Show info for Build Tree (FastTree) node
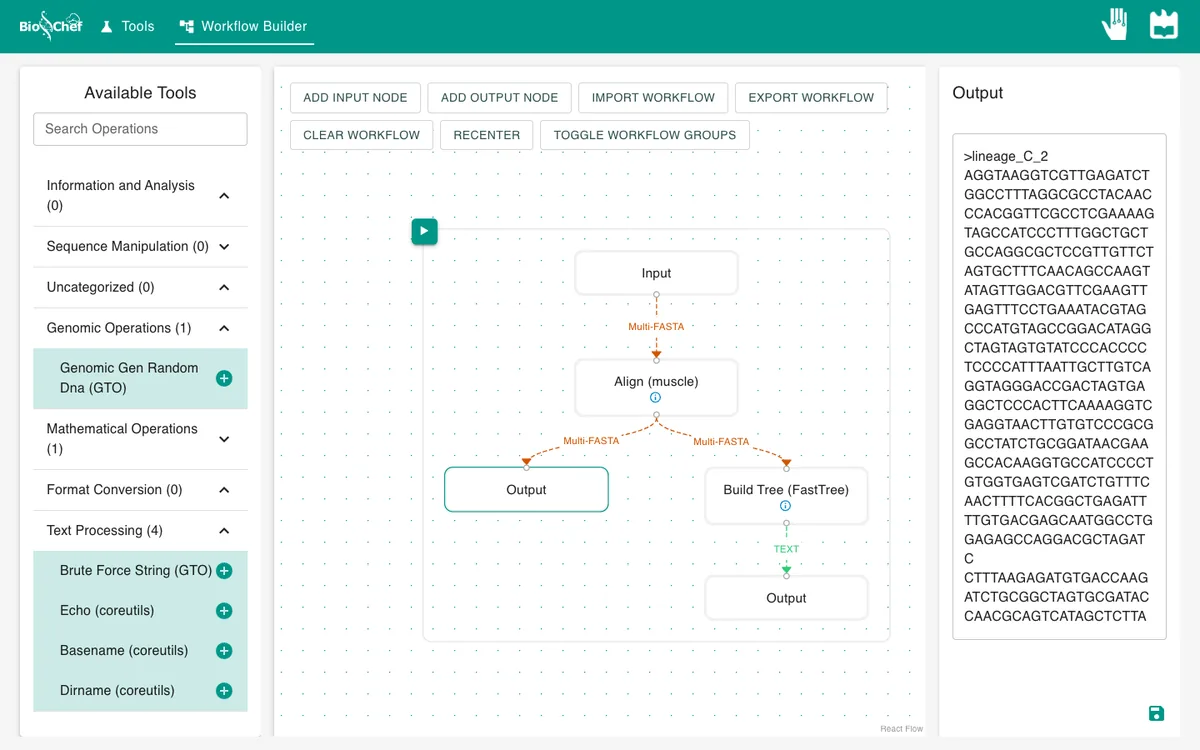Screen dimensions: 1200x750 (x=786, y=506)
